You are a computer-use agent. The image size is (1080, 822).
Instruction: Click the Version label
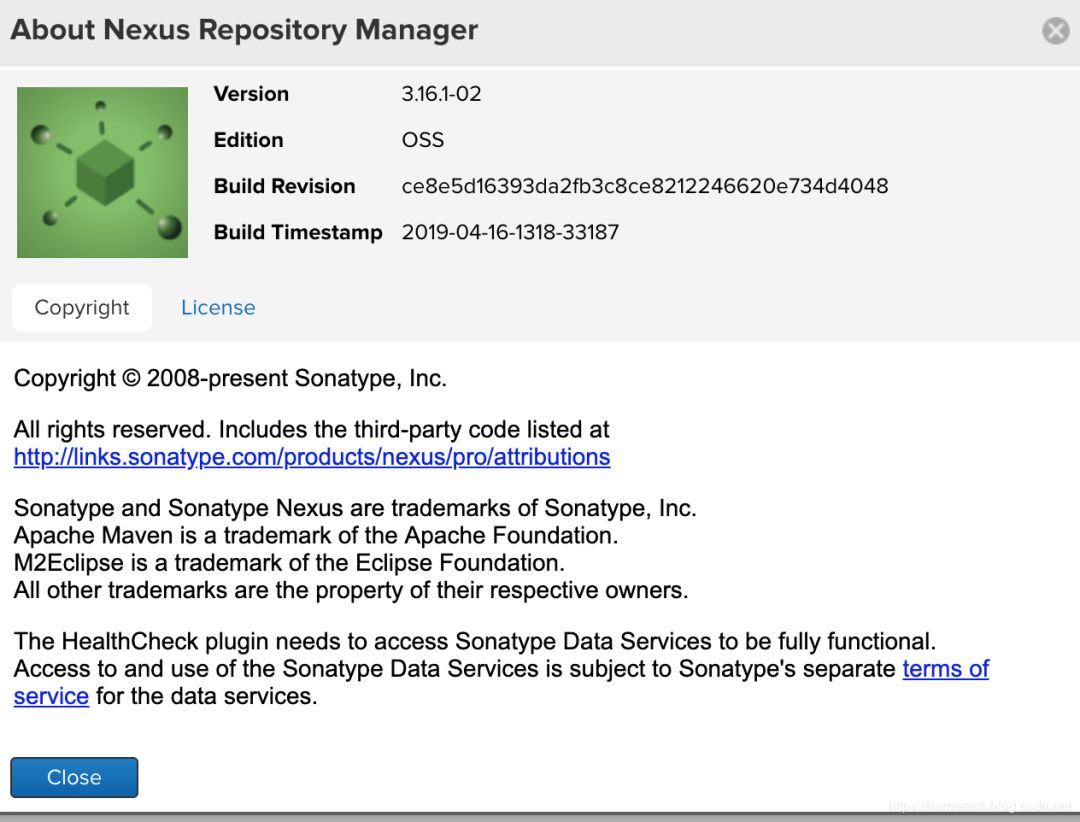[251, 94]
